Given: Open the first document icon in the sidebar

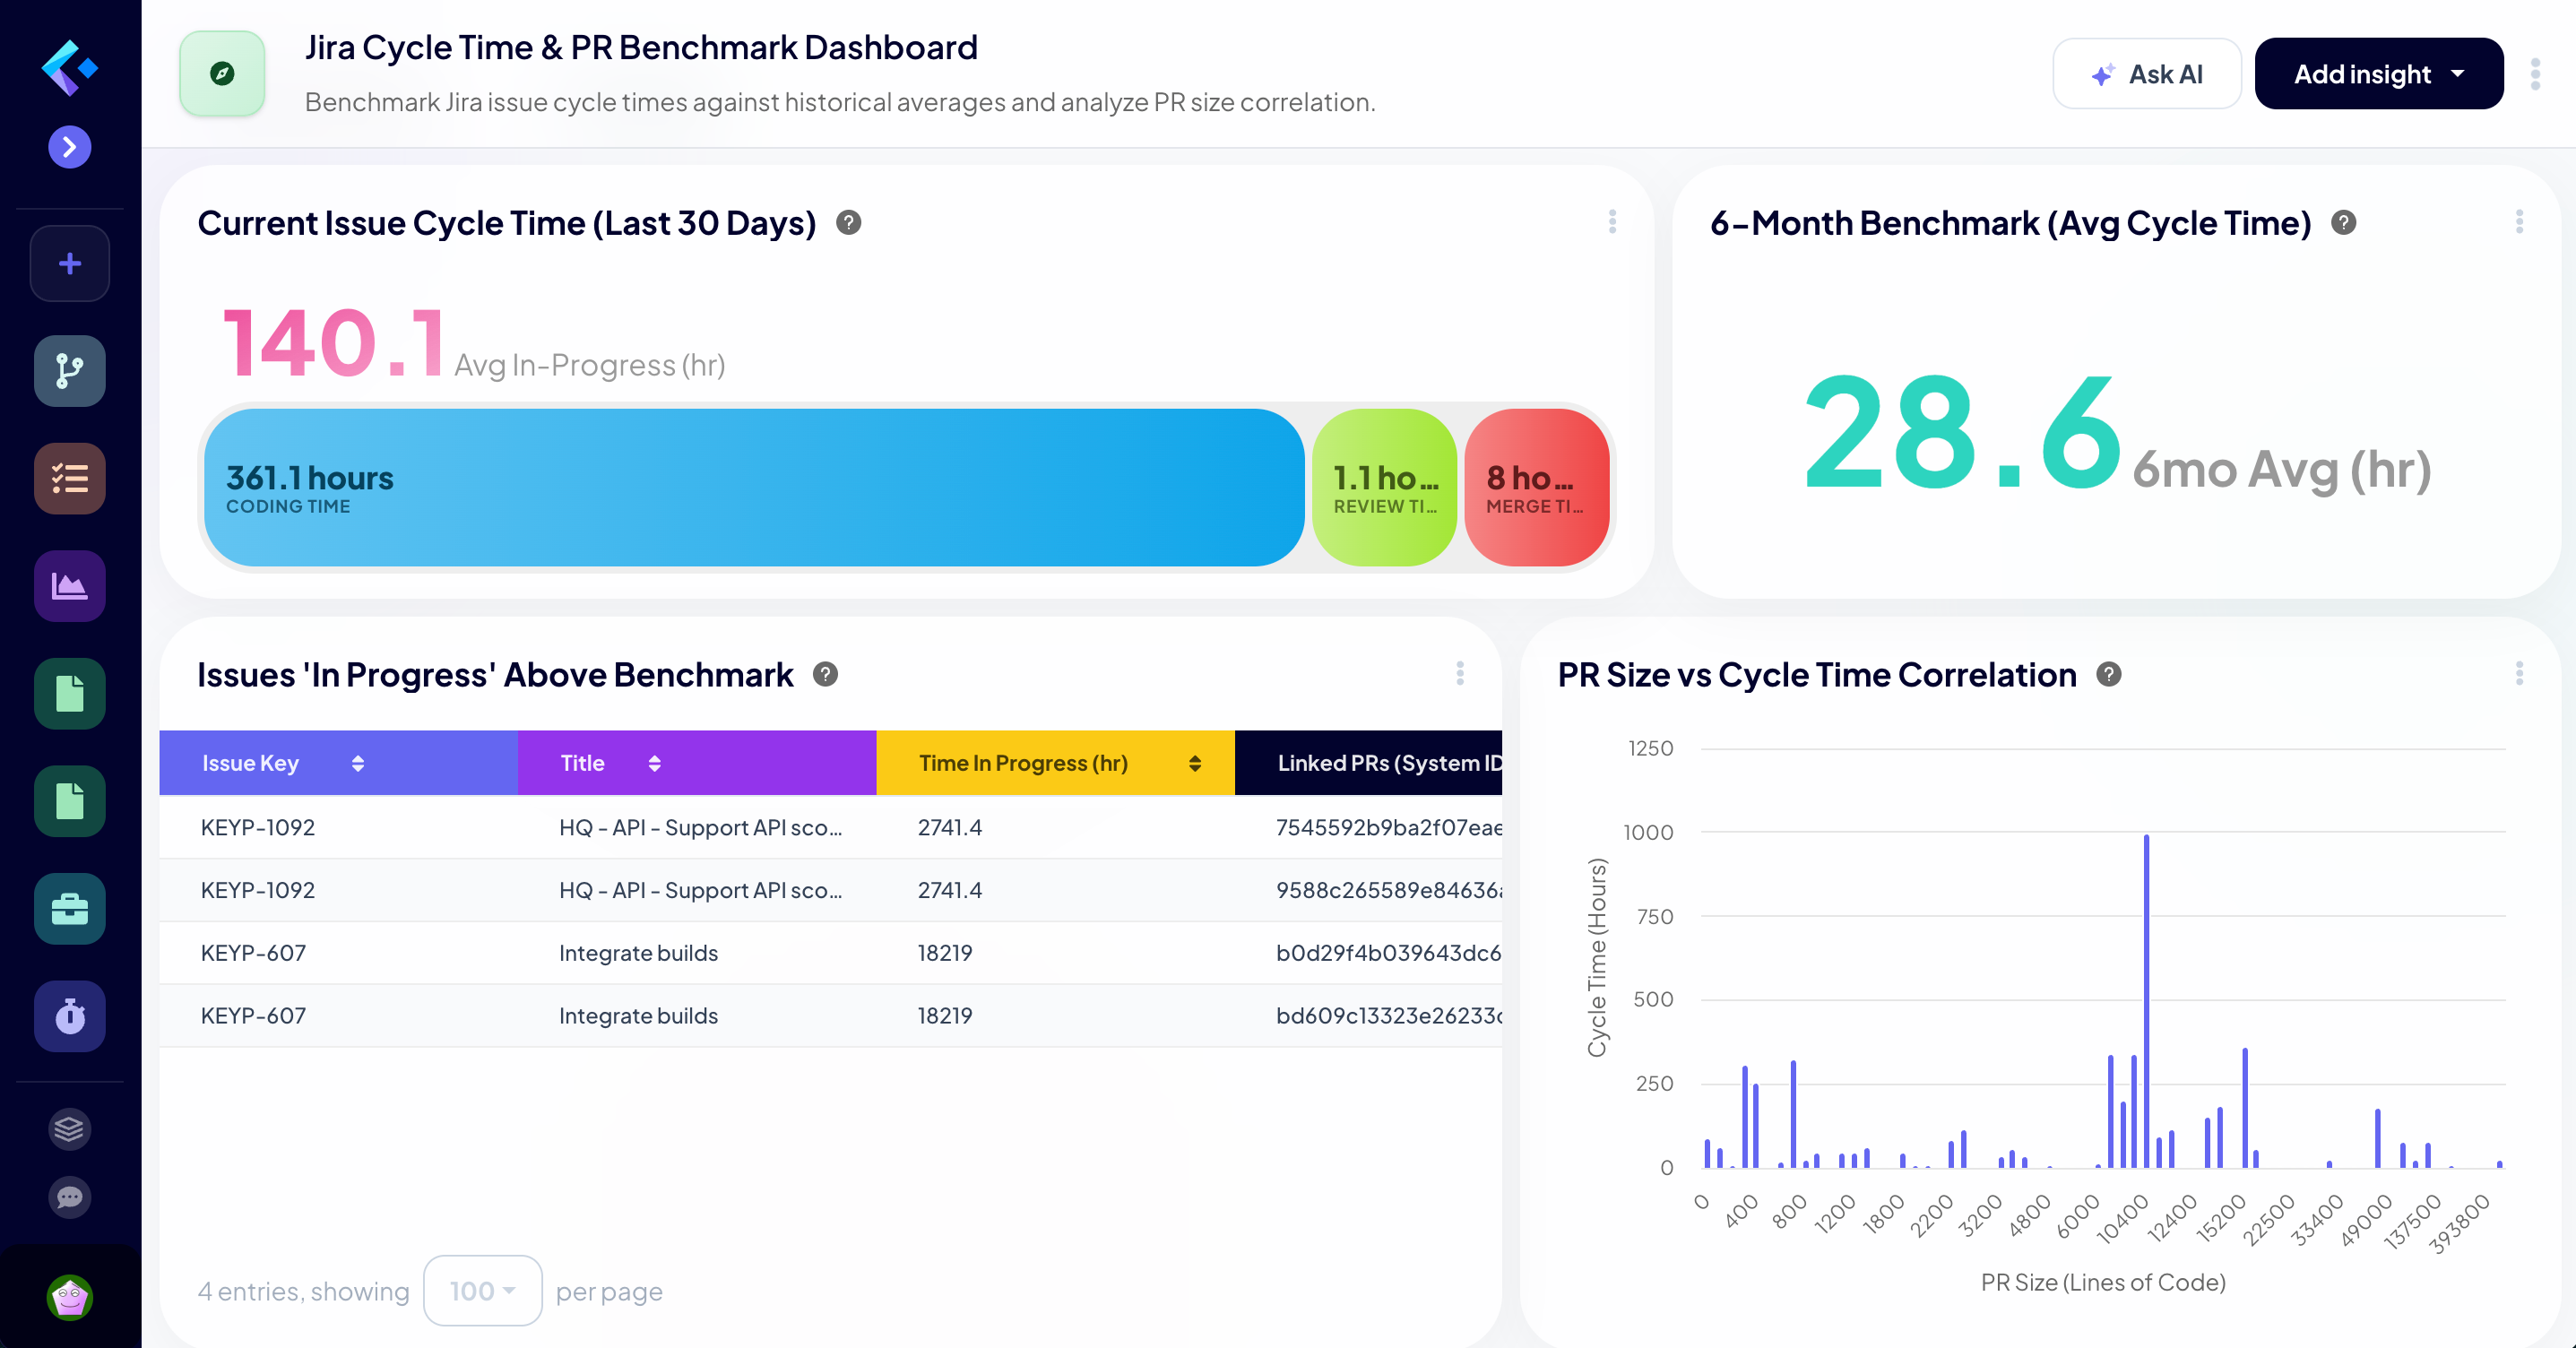Looking at the screenshot, I should coord(69,694).
